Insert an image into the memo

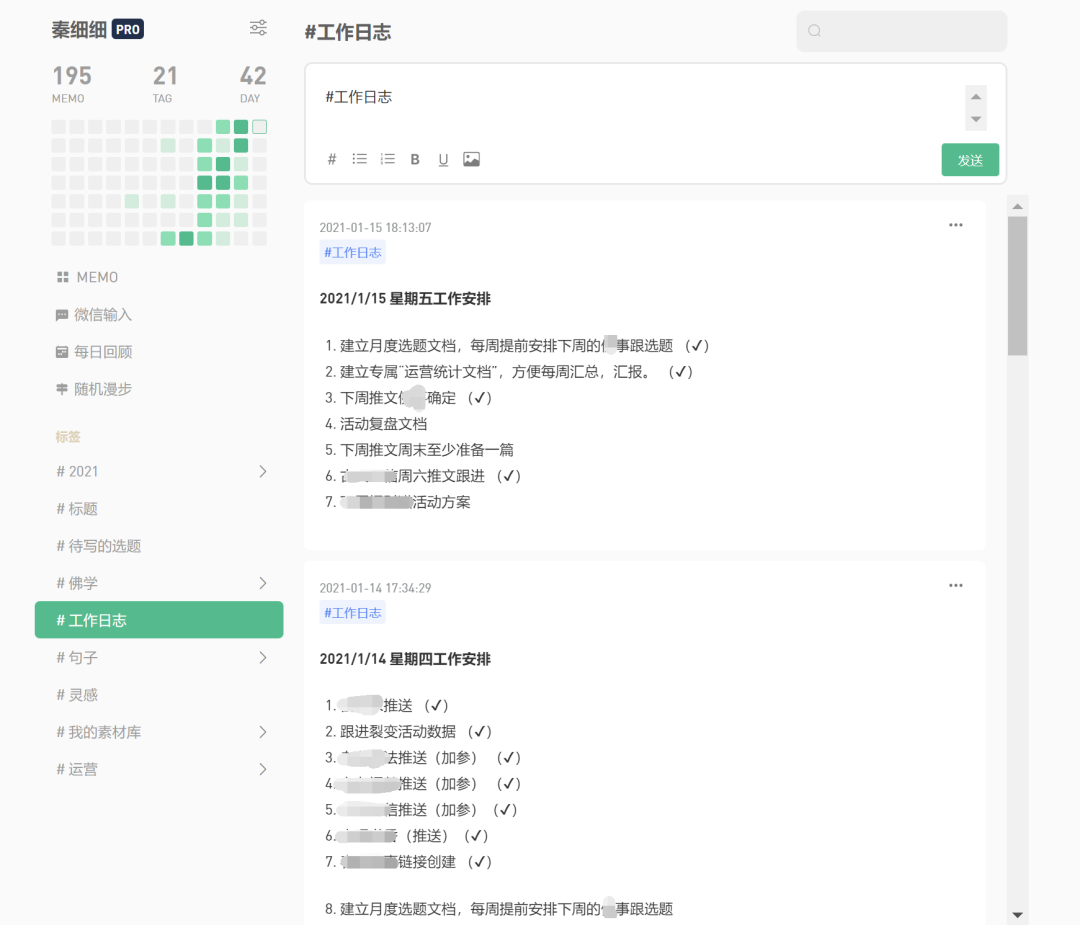(471, 159)
